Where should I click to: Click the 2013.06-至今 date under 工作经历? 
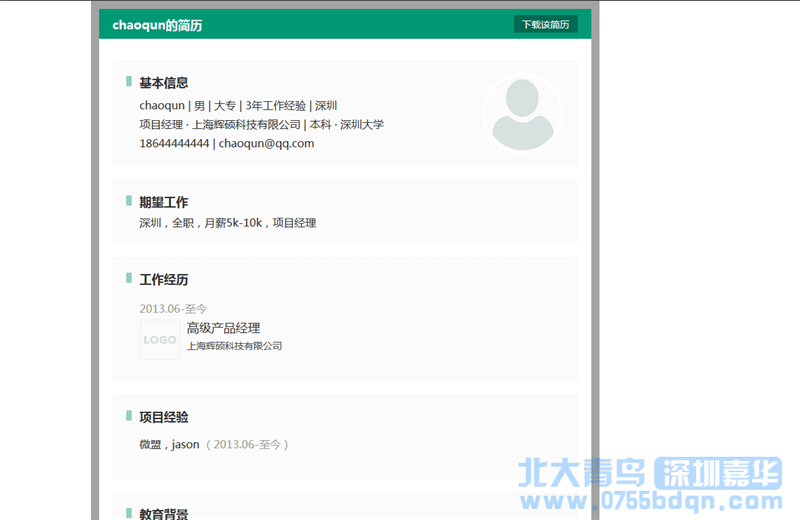[173, 309]
